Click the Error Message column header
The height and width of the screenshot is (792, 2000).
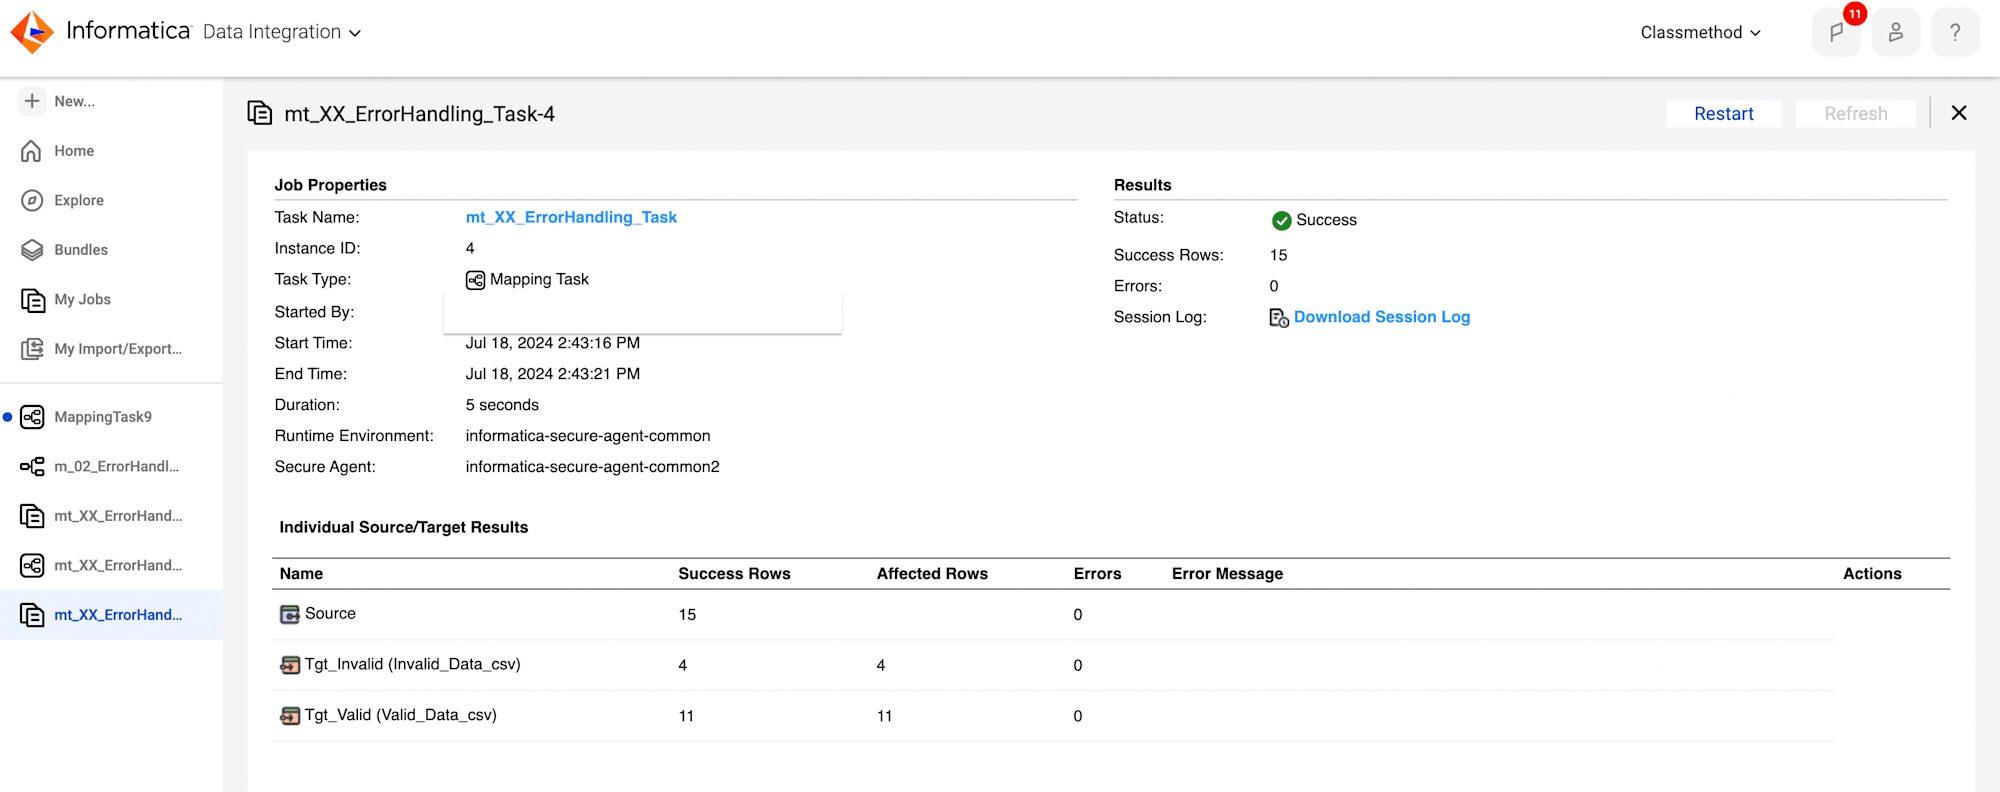[1227, 574]
